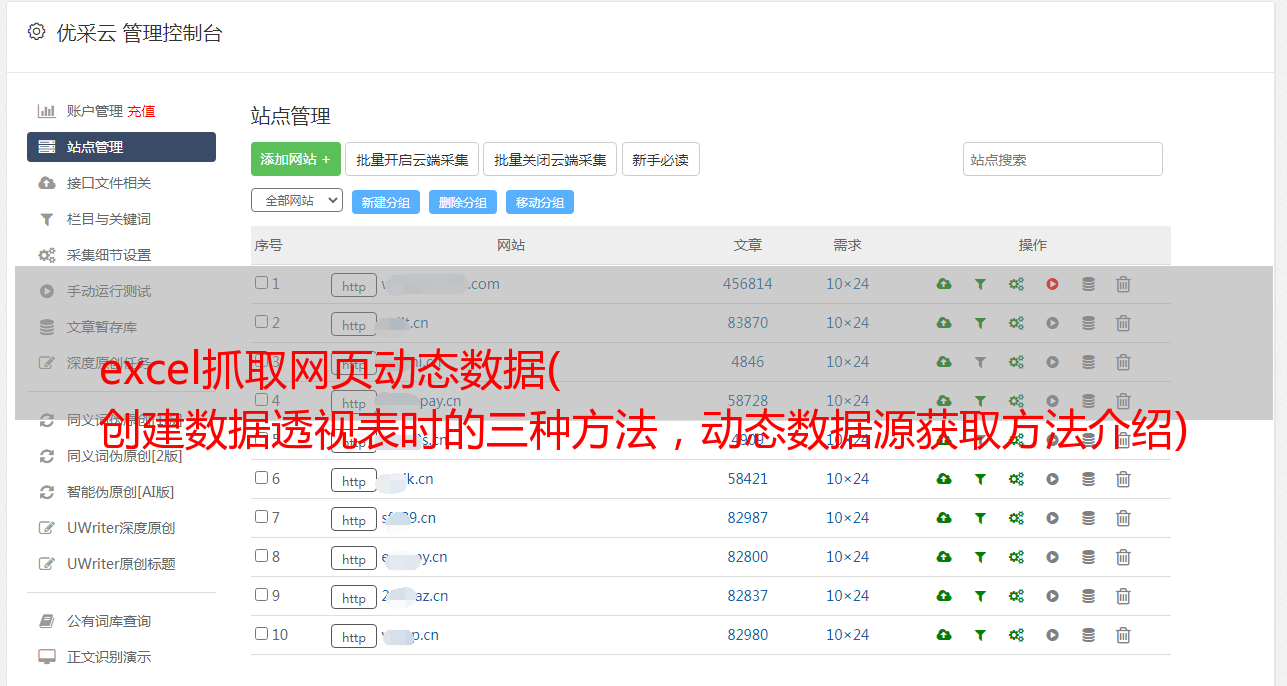This screenshot has width=1287, height=686.
Task: Go to 接口文件相关 in the sidebar
Action: pos(108,183)
